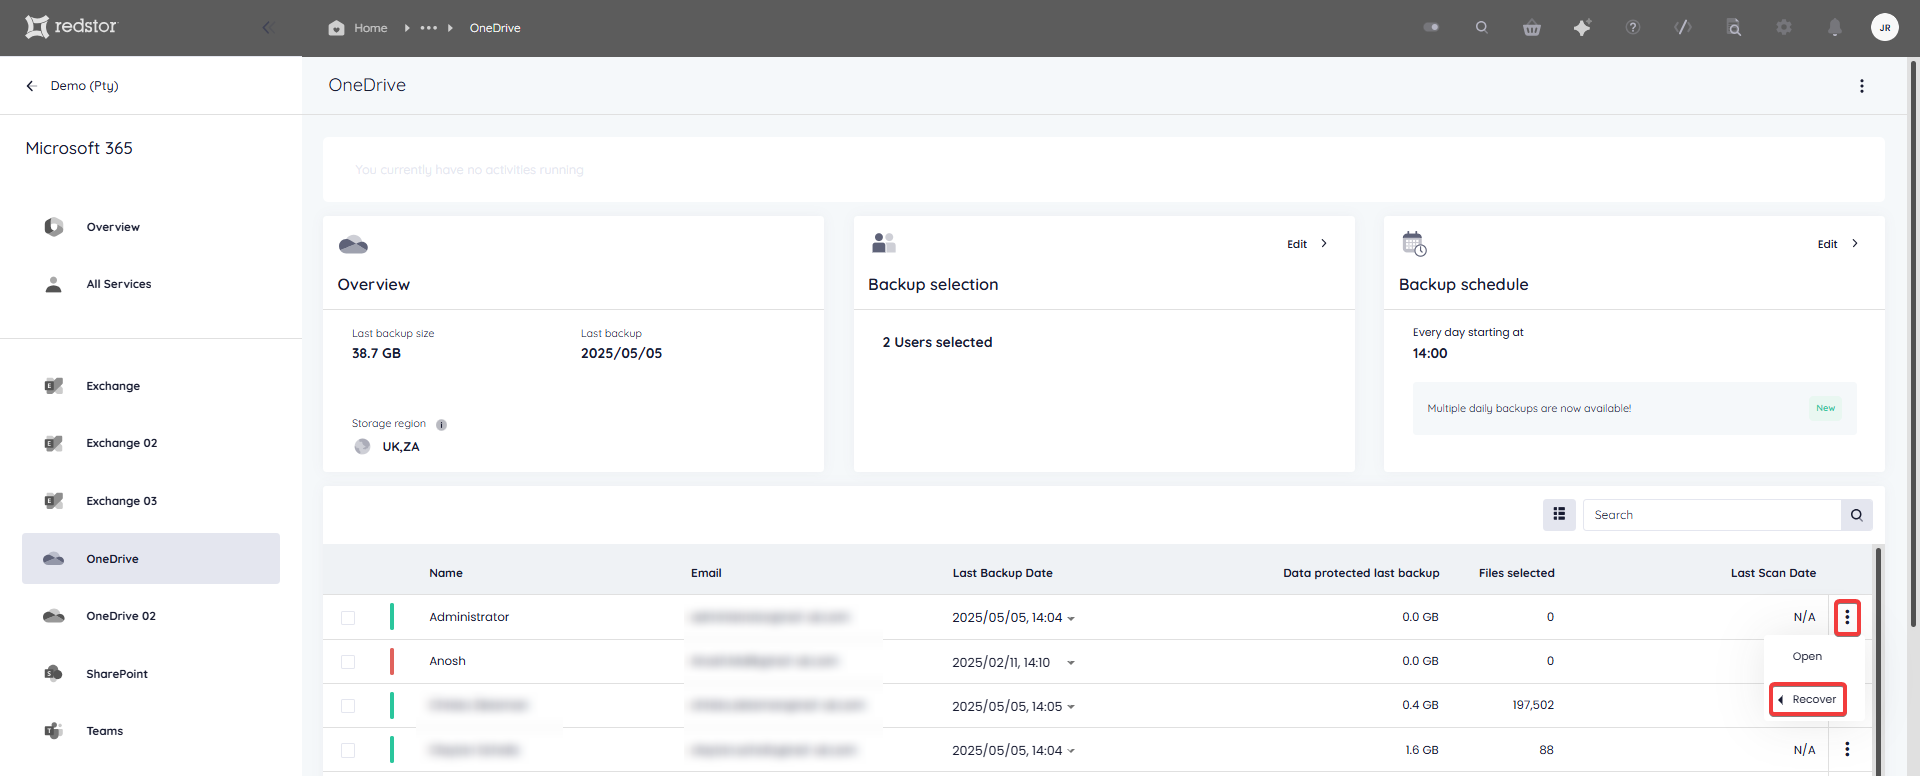The height and width of the screenshot is (776, 1920).
Task: Open the Administrator user name
Action: (x=469, y=617)
